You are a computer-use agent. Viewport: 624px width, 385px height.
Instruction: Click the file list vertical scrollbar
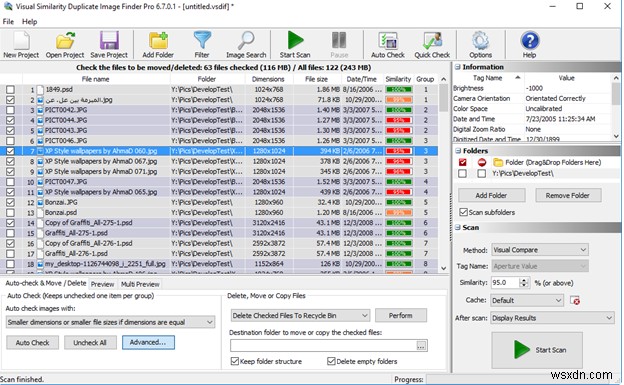(444, 174)
